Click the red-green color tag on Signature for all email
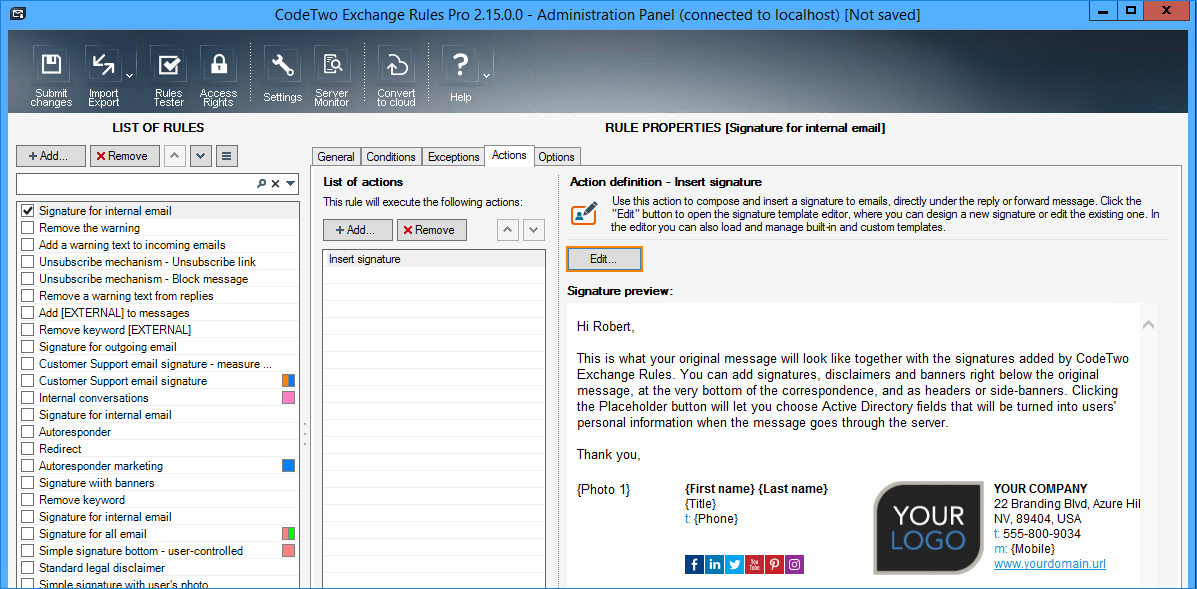 point(289,533)
